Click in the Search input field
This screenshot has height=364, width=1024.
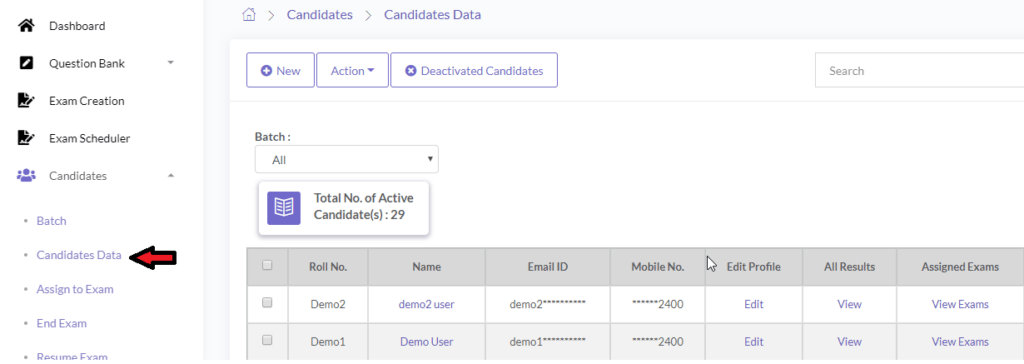point(919,71)
